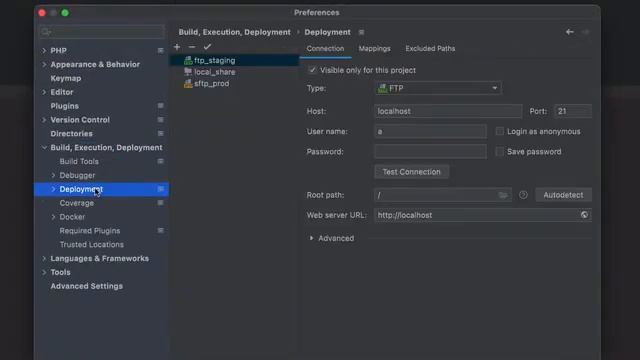The height and width of the screenshot is (360, 640).
Task: Click the Host input field
Action: coord(448,111)
